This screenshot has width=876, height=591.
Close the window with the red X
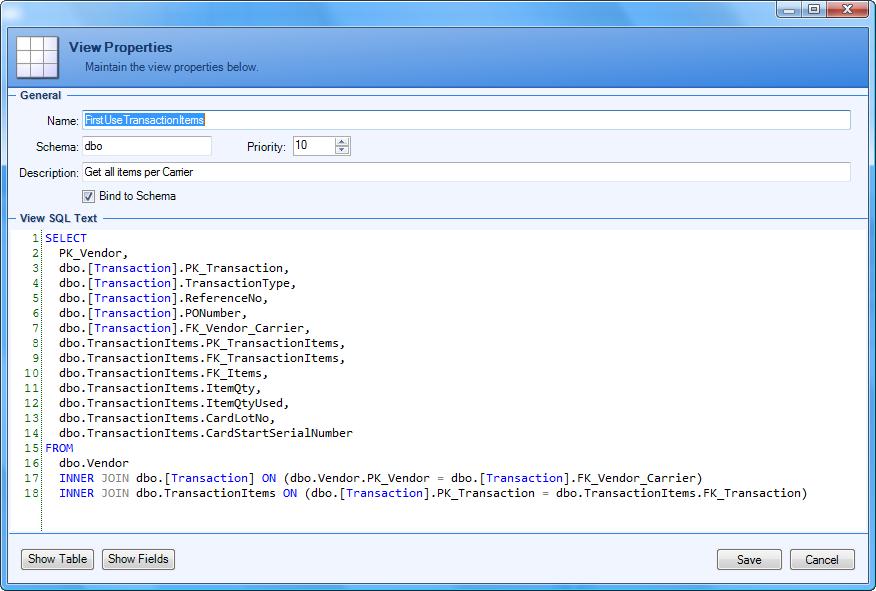(848, 9)
